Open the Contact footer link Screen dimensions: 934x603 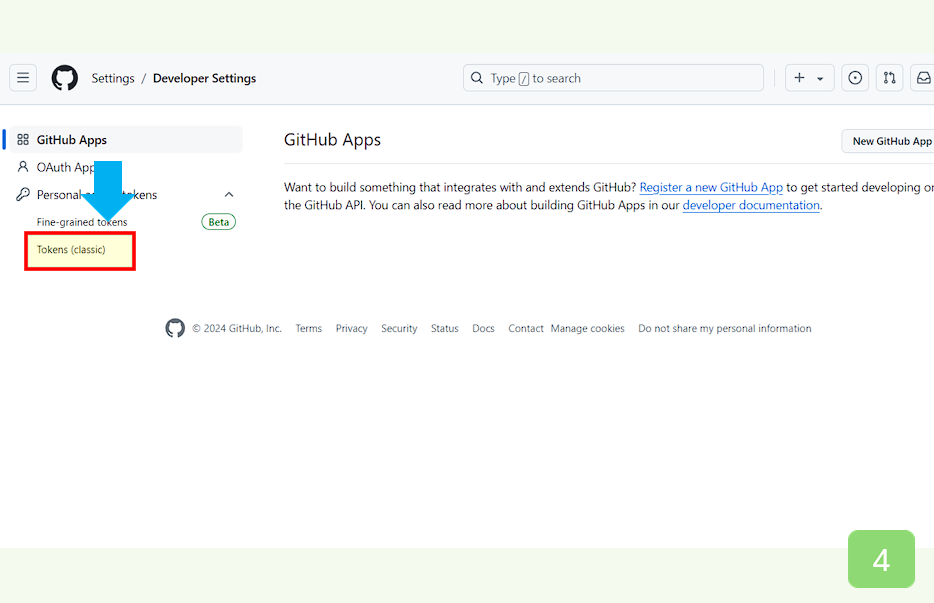click(526, 328)
